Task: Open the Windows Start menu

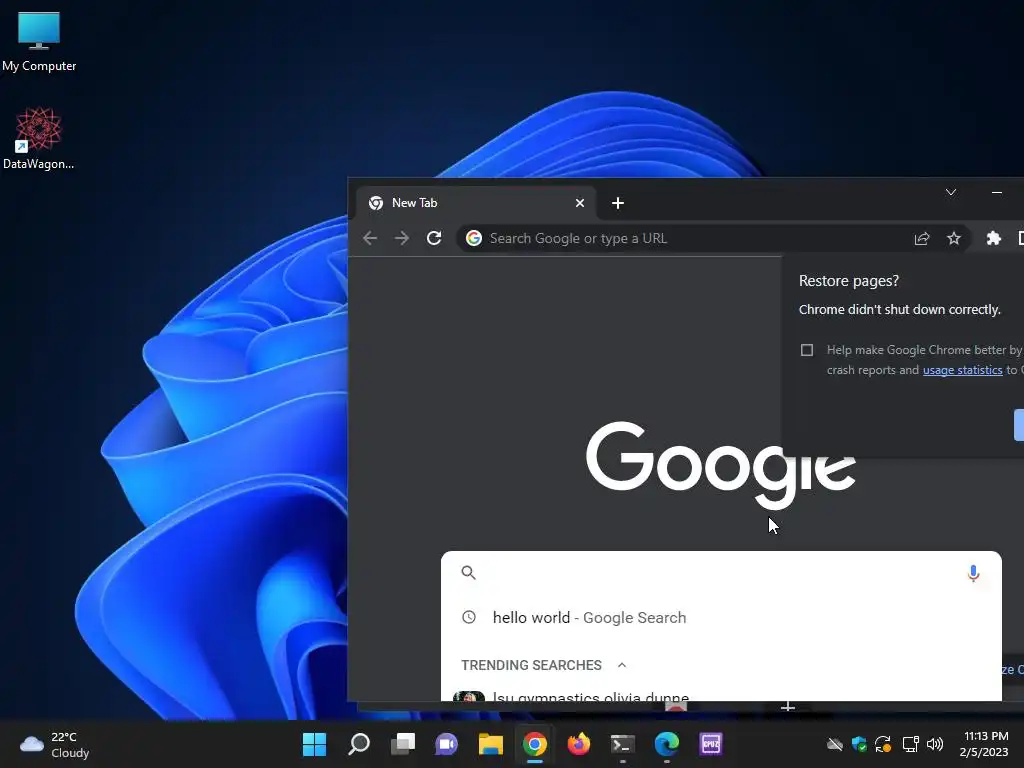Action: [x=314, y=744]
